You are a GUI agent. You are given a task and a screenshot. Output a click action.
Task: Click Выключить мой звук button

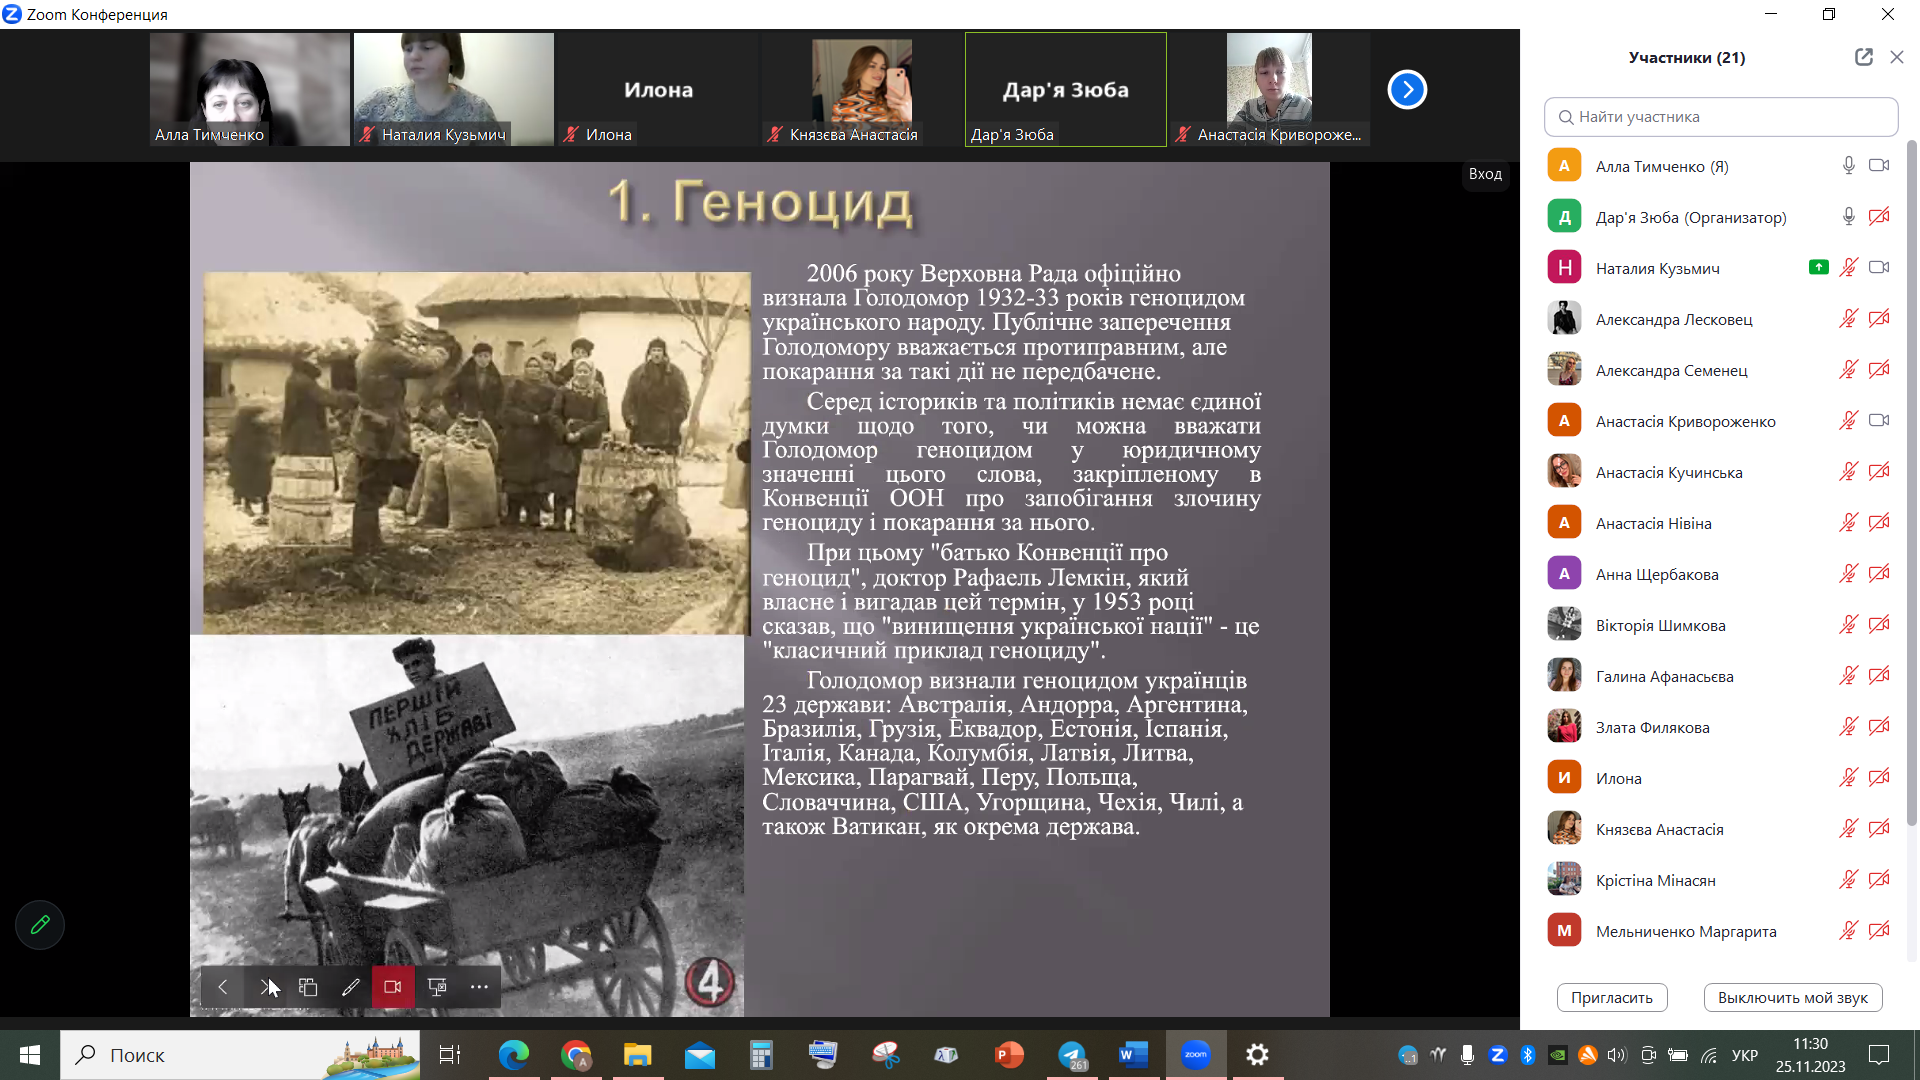pyautogui.click(x=1792, y=997)
